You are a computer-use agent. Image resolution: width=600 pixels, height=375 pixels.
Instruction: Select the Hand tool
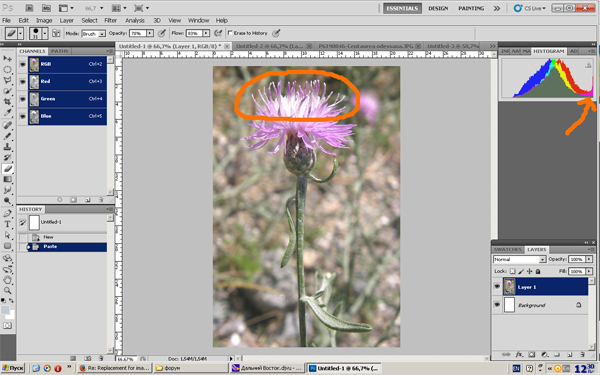(7, 280)
